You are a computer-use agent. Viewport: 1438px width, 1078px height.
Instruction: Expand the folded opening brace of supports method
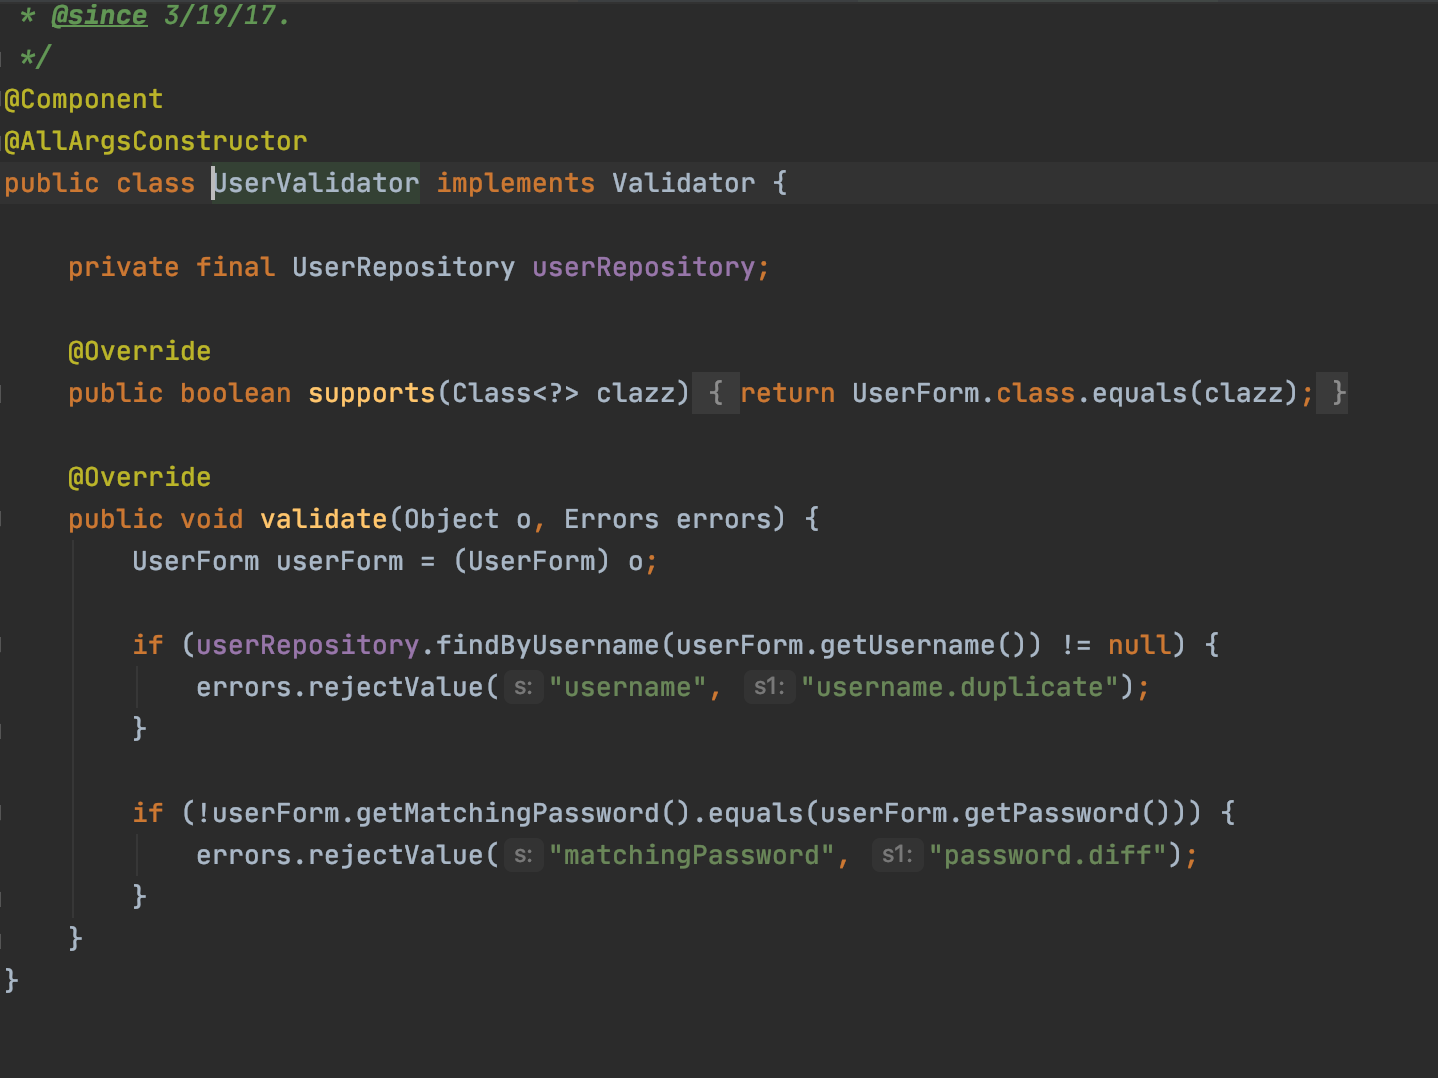point(715,393)
